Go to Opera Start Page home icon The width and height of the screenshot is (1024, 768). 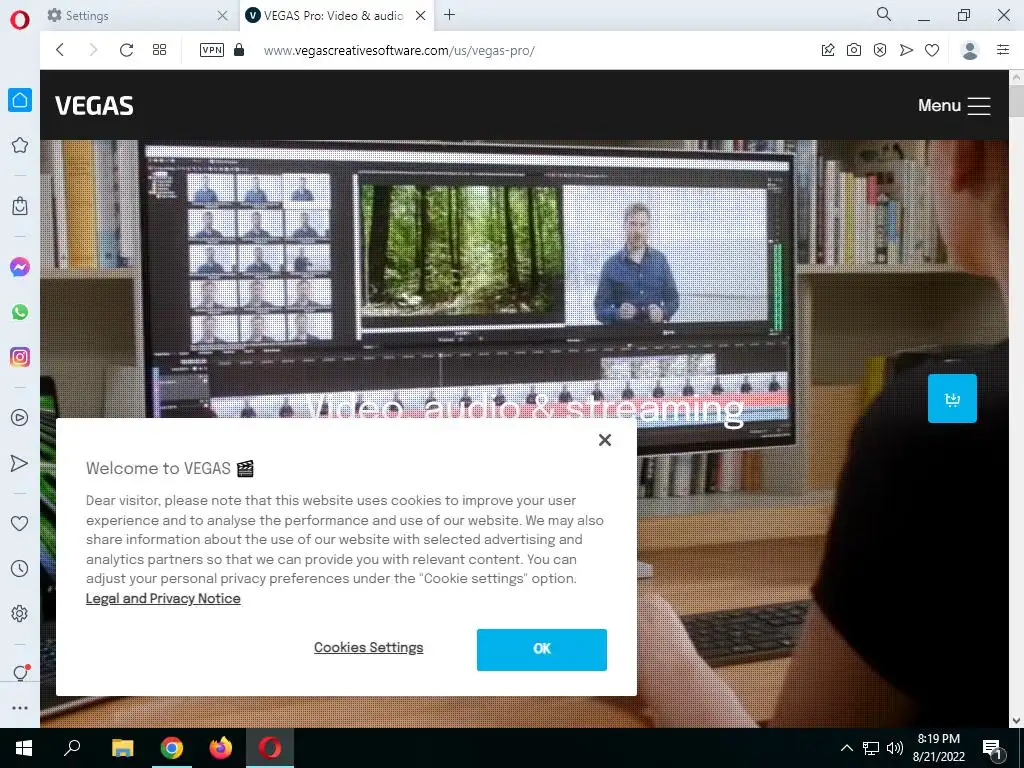[20, 100]
